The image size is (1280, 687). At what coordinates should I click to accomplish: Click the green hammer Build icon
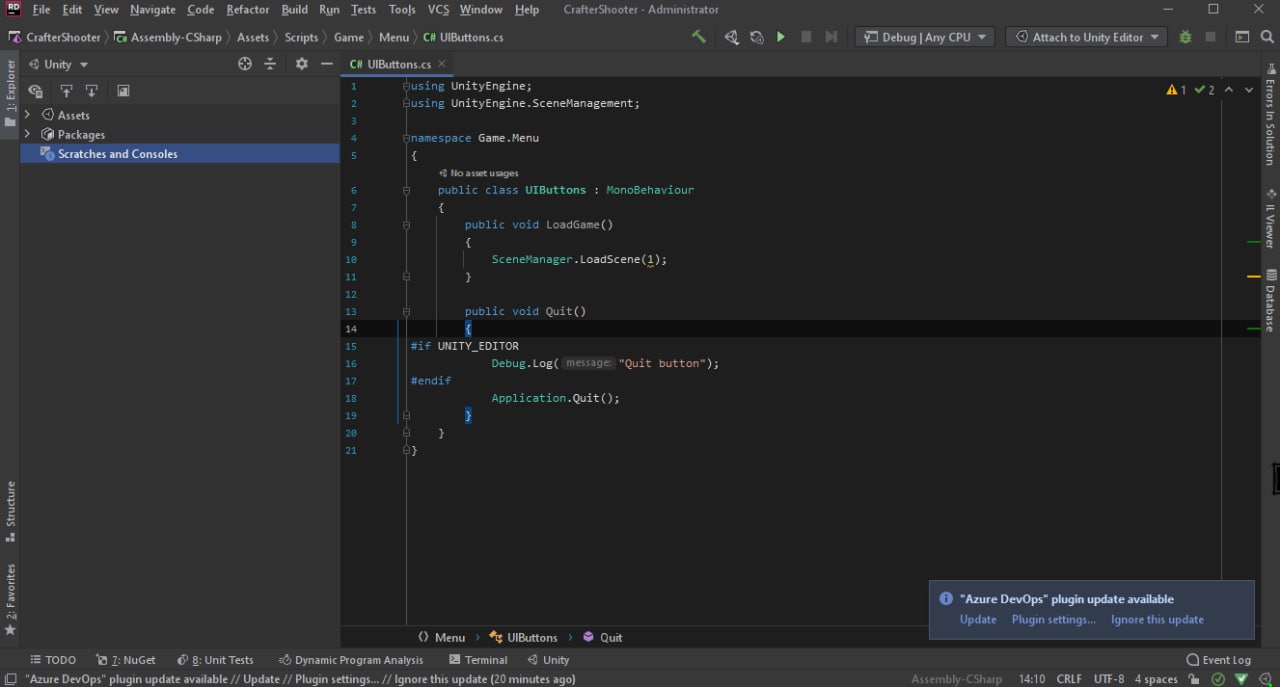pos(699,37)
